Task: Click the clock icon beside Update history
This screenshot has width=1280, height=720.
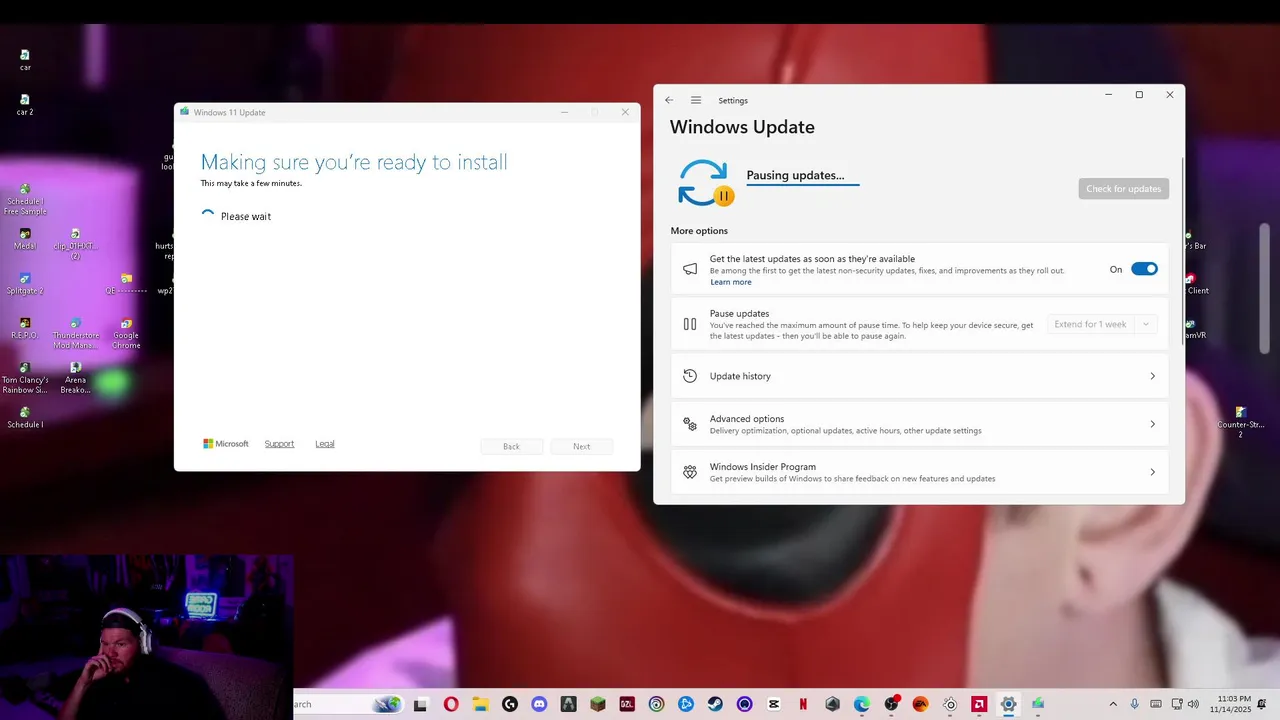Action: pos(690,376)
